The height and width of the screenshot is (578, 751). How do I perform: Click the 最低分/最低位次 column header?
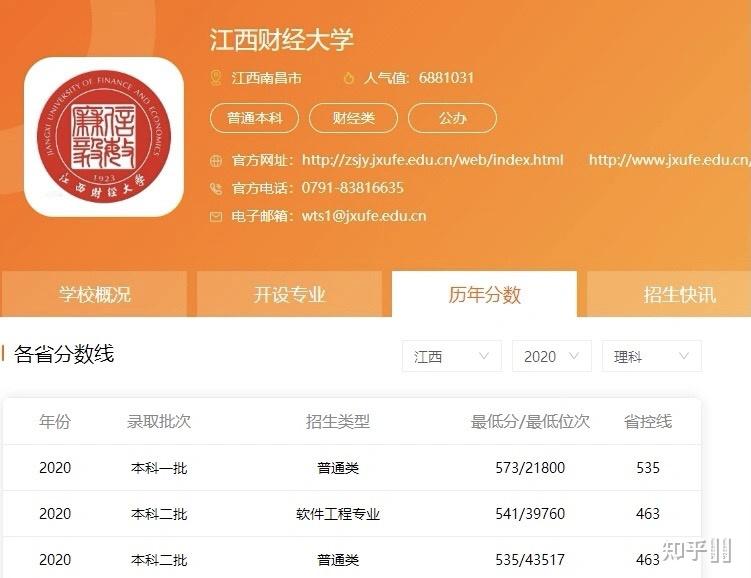point(530,421)
